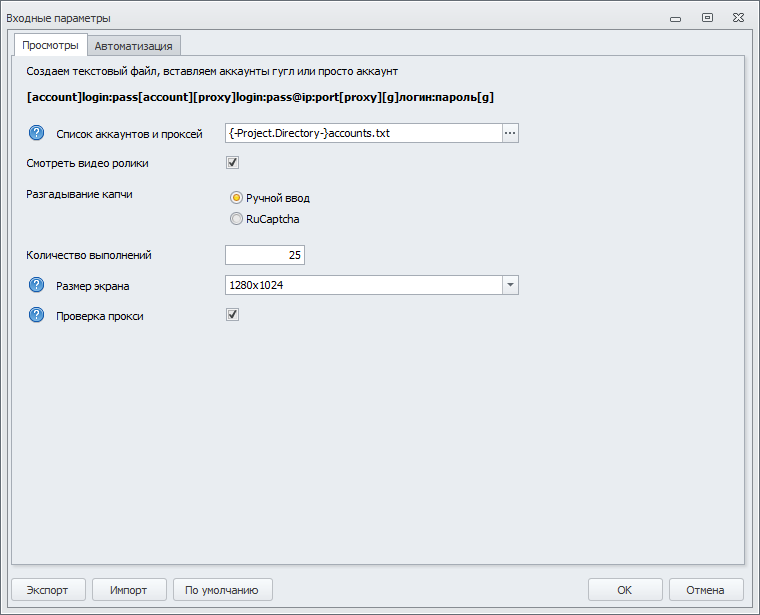
Task: Select the manual captcha input radio
Action: click(x=237, y=198)
